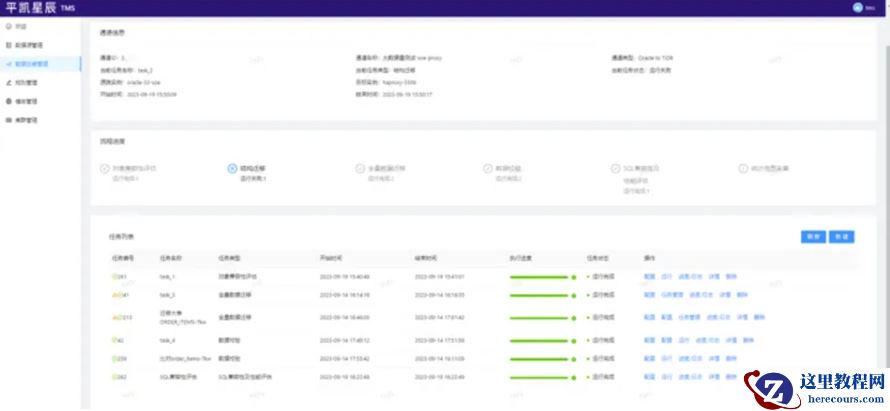890x411 pixels.
Task: Click the 任务类型 column header
Action: click(229, 258)
